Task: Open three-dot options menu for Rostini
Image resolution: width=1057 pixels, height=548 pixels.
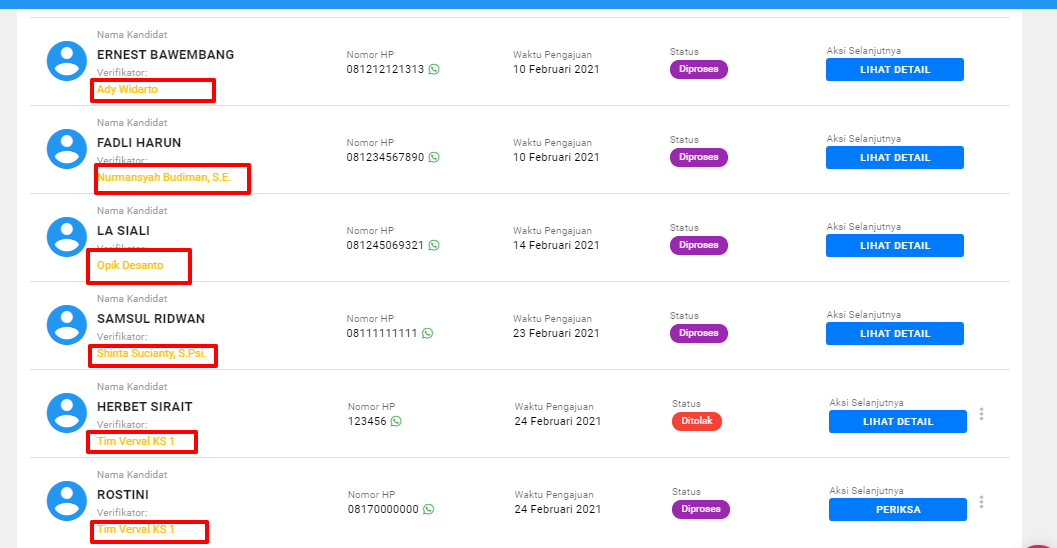Action: (x=982, y=502)
